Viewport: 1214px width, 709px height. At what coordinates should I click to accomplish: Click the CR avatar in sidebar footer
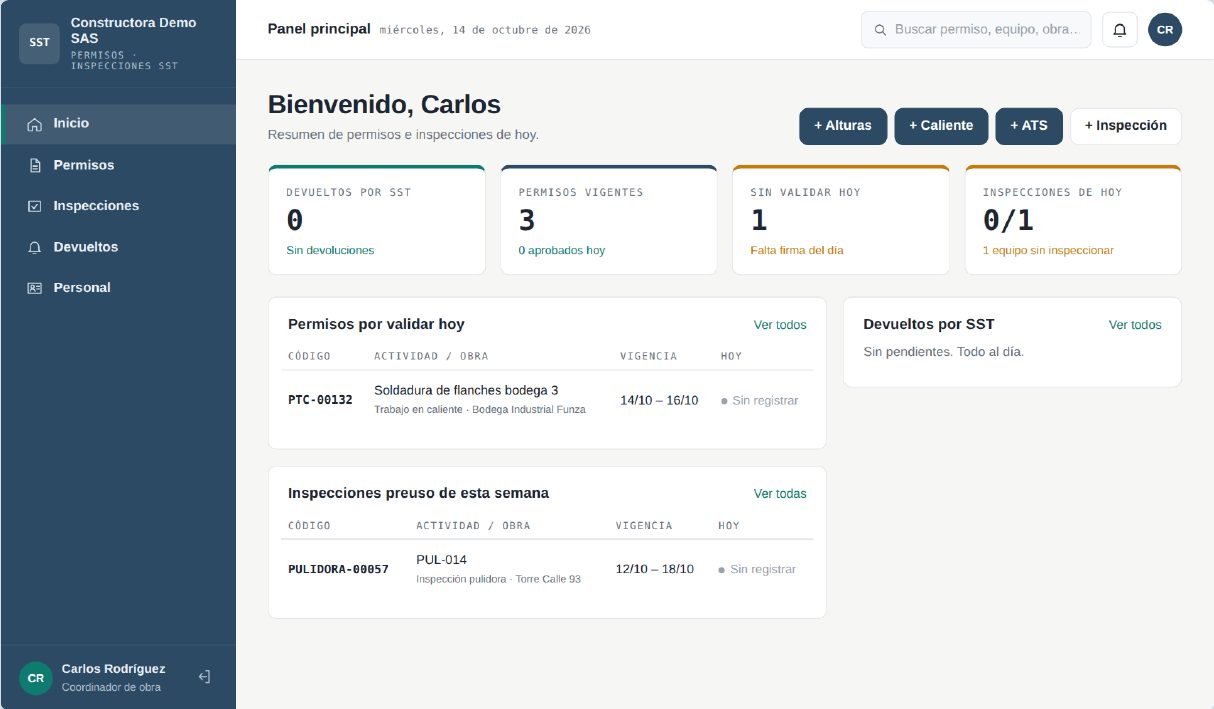36,678
